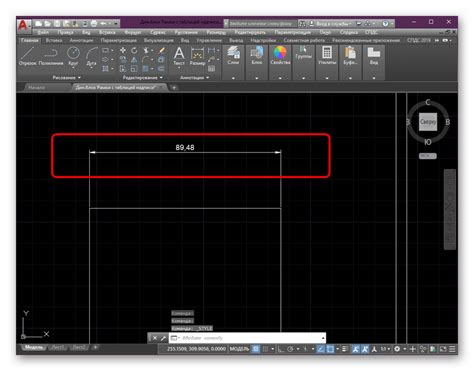Image resolution: width=474 pixels, height=371 pixels.
Task: Toggle polar tracking in status bar
Action: click(290, 349)
